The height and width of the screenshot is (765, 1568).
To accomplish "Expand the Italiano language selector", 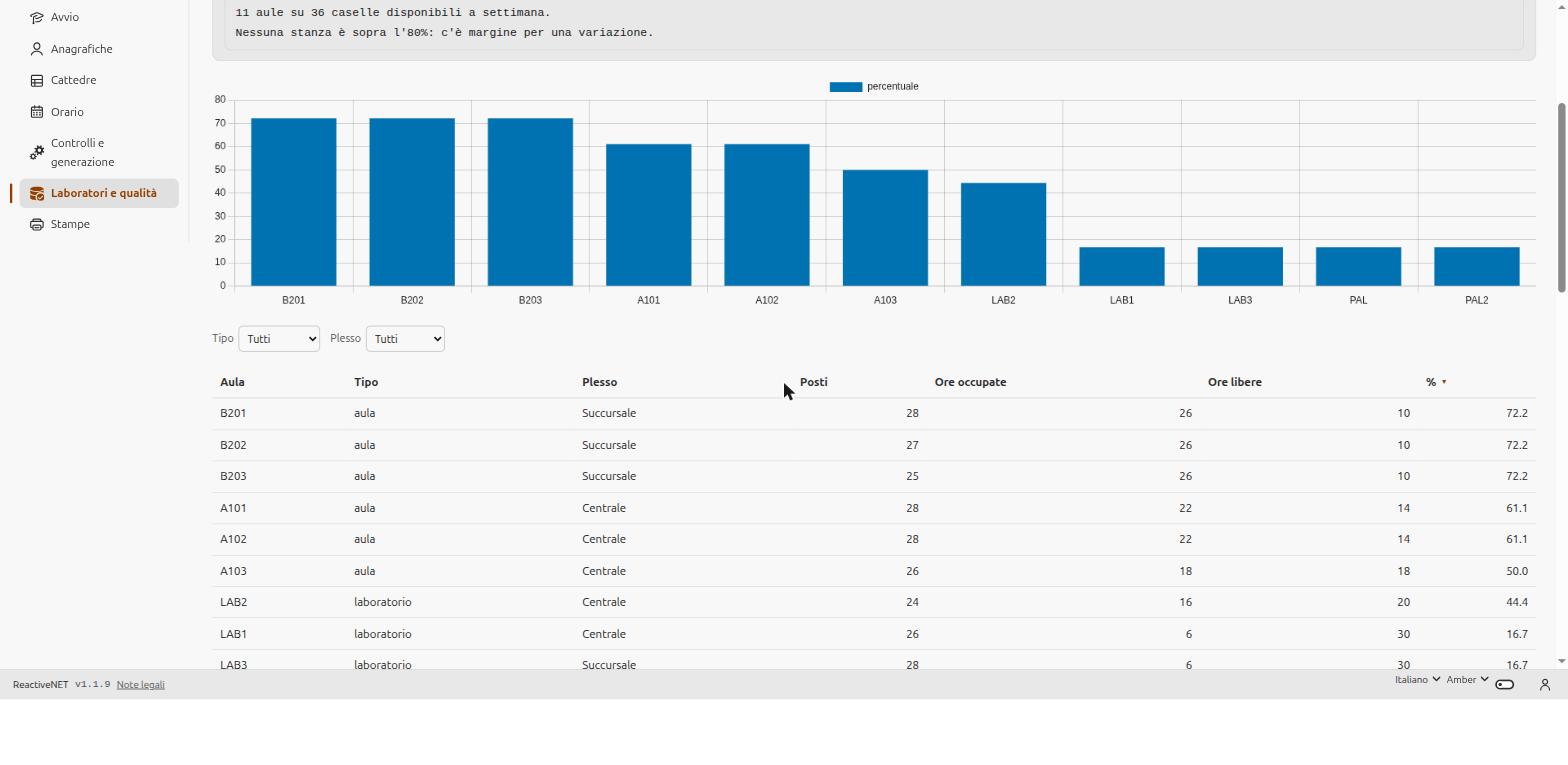I will [x=1418, y=680].
